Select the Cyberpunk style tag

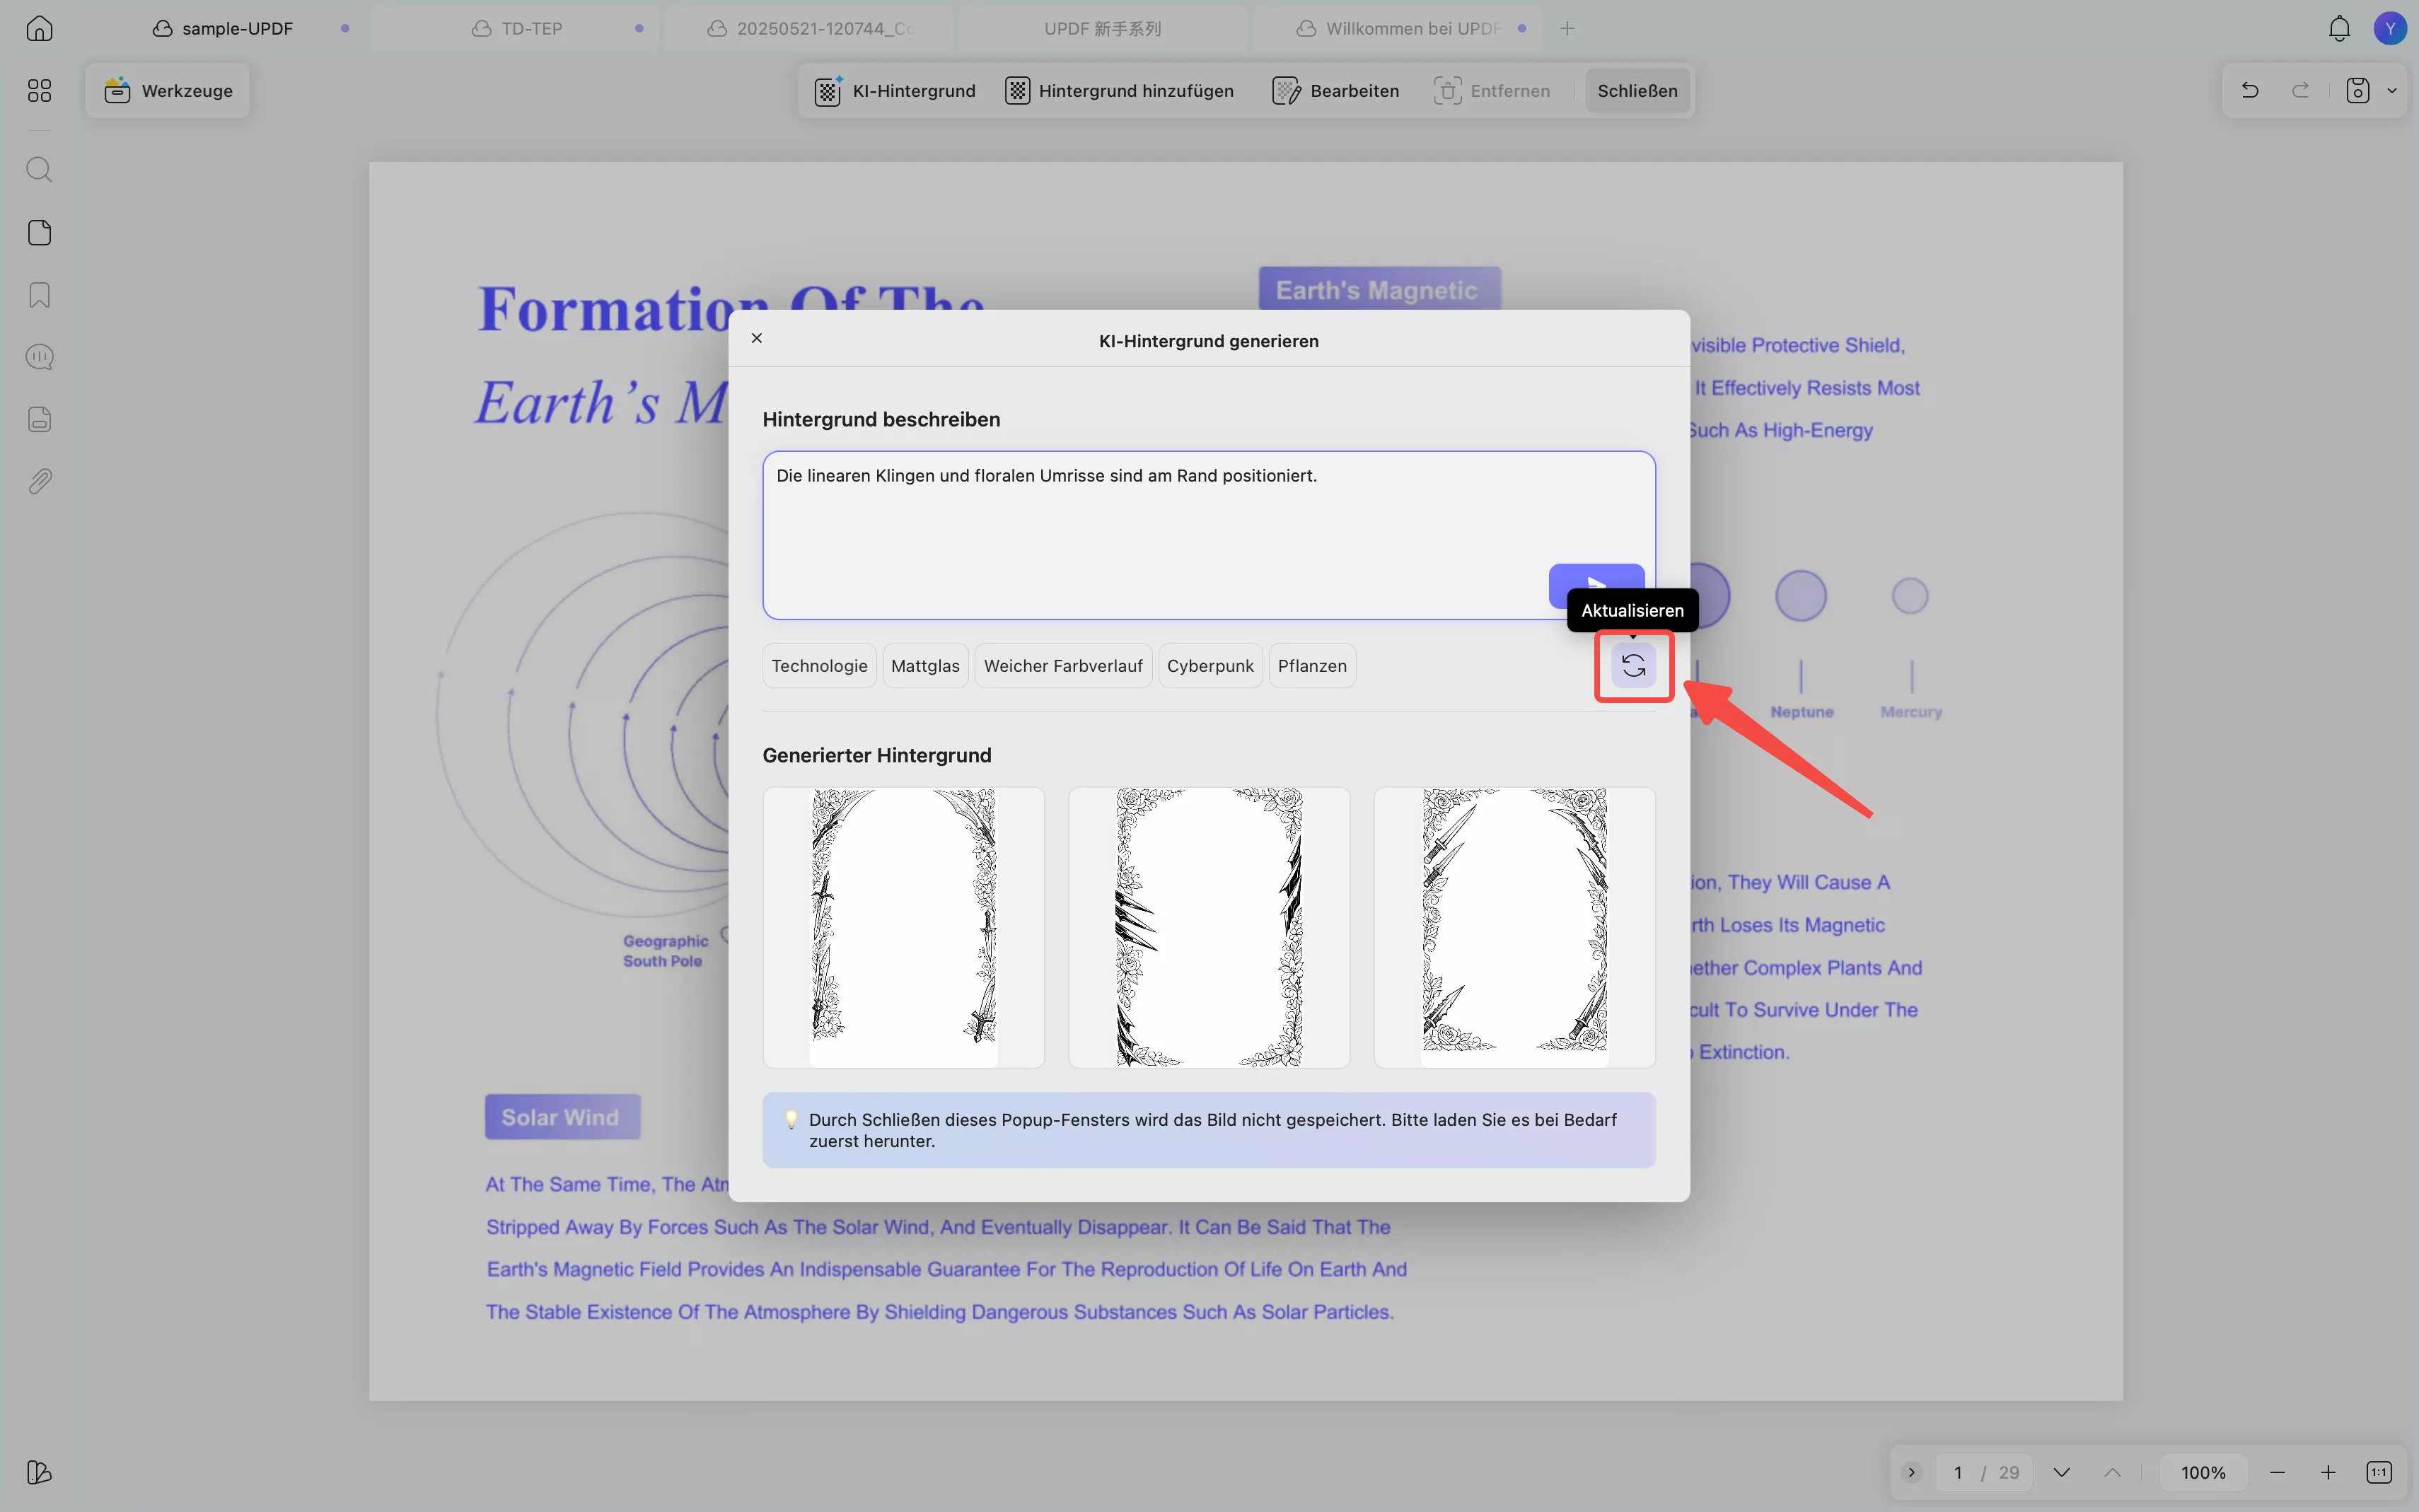point(1209,666)
